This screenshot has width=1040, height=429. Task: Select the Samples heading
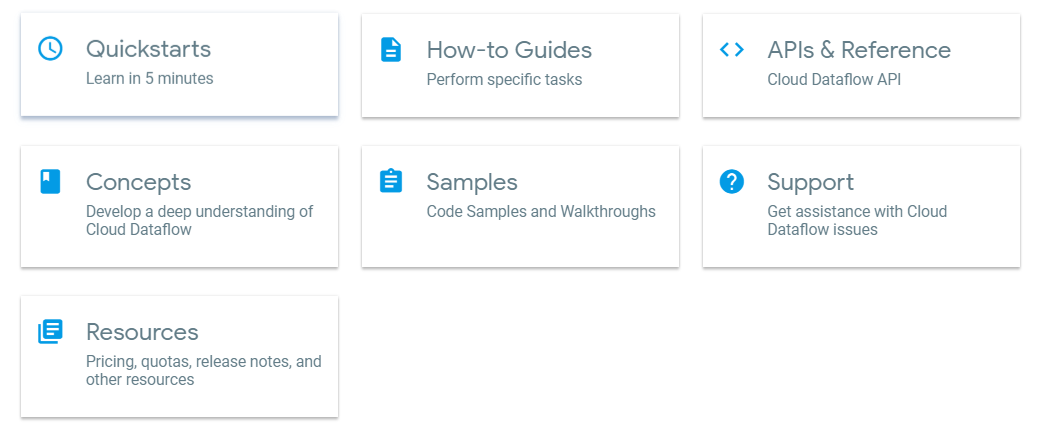[x=472, y=182]
